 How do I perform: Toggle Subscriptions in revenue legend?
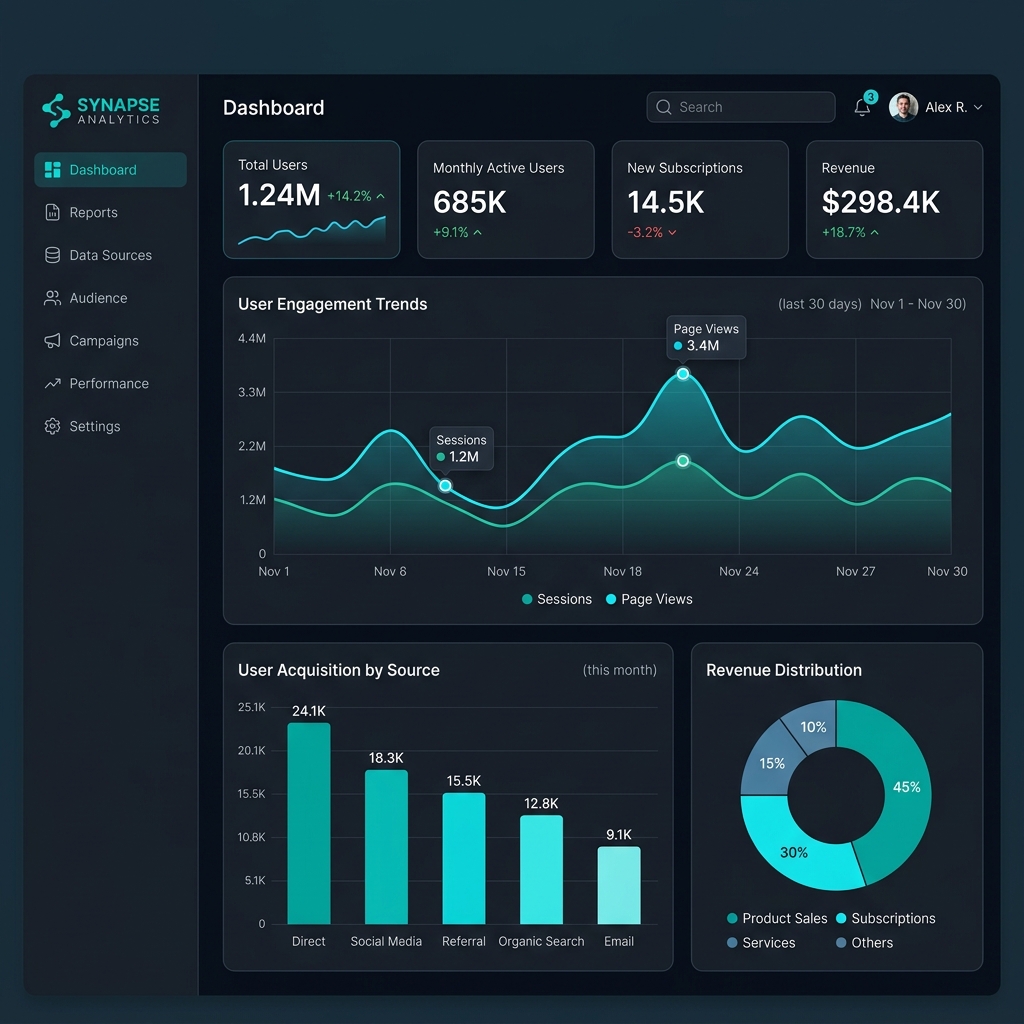[x=886, y=918]
